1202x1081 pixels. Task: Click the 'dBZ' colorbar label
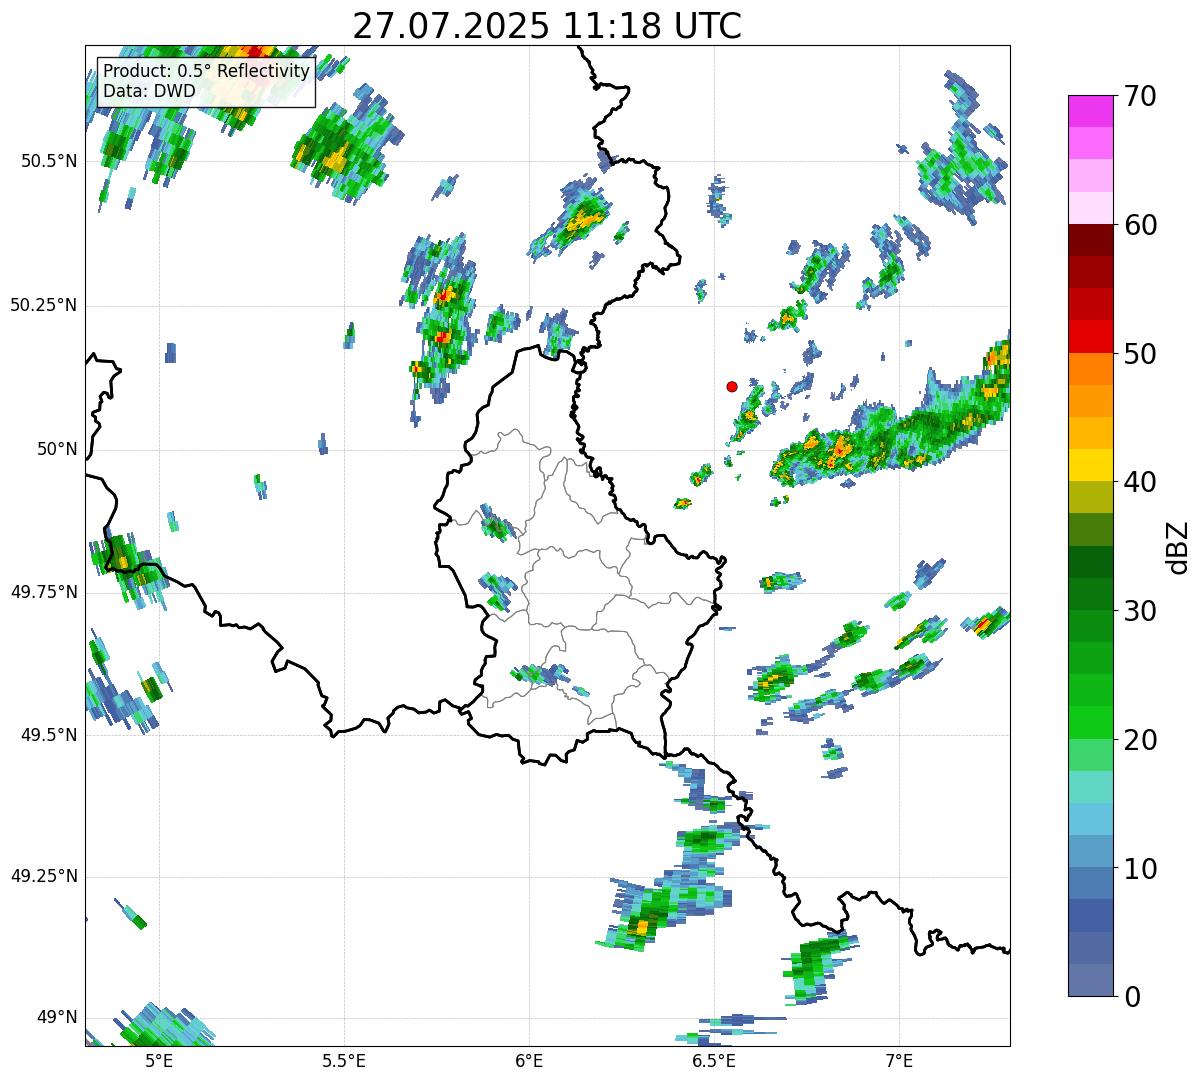point(1178,546)
